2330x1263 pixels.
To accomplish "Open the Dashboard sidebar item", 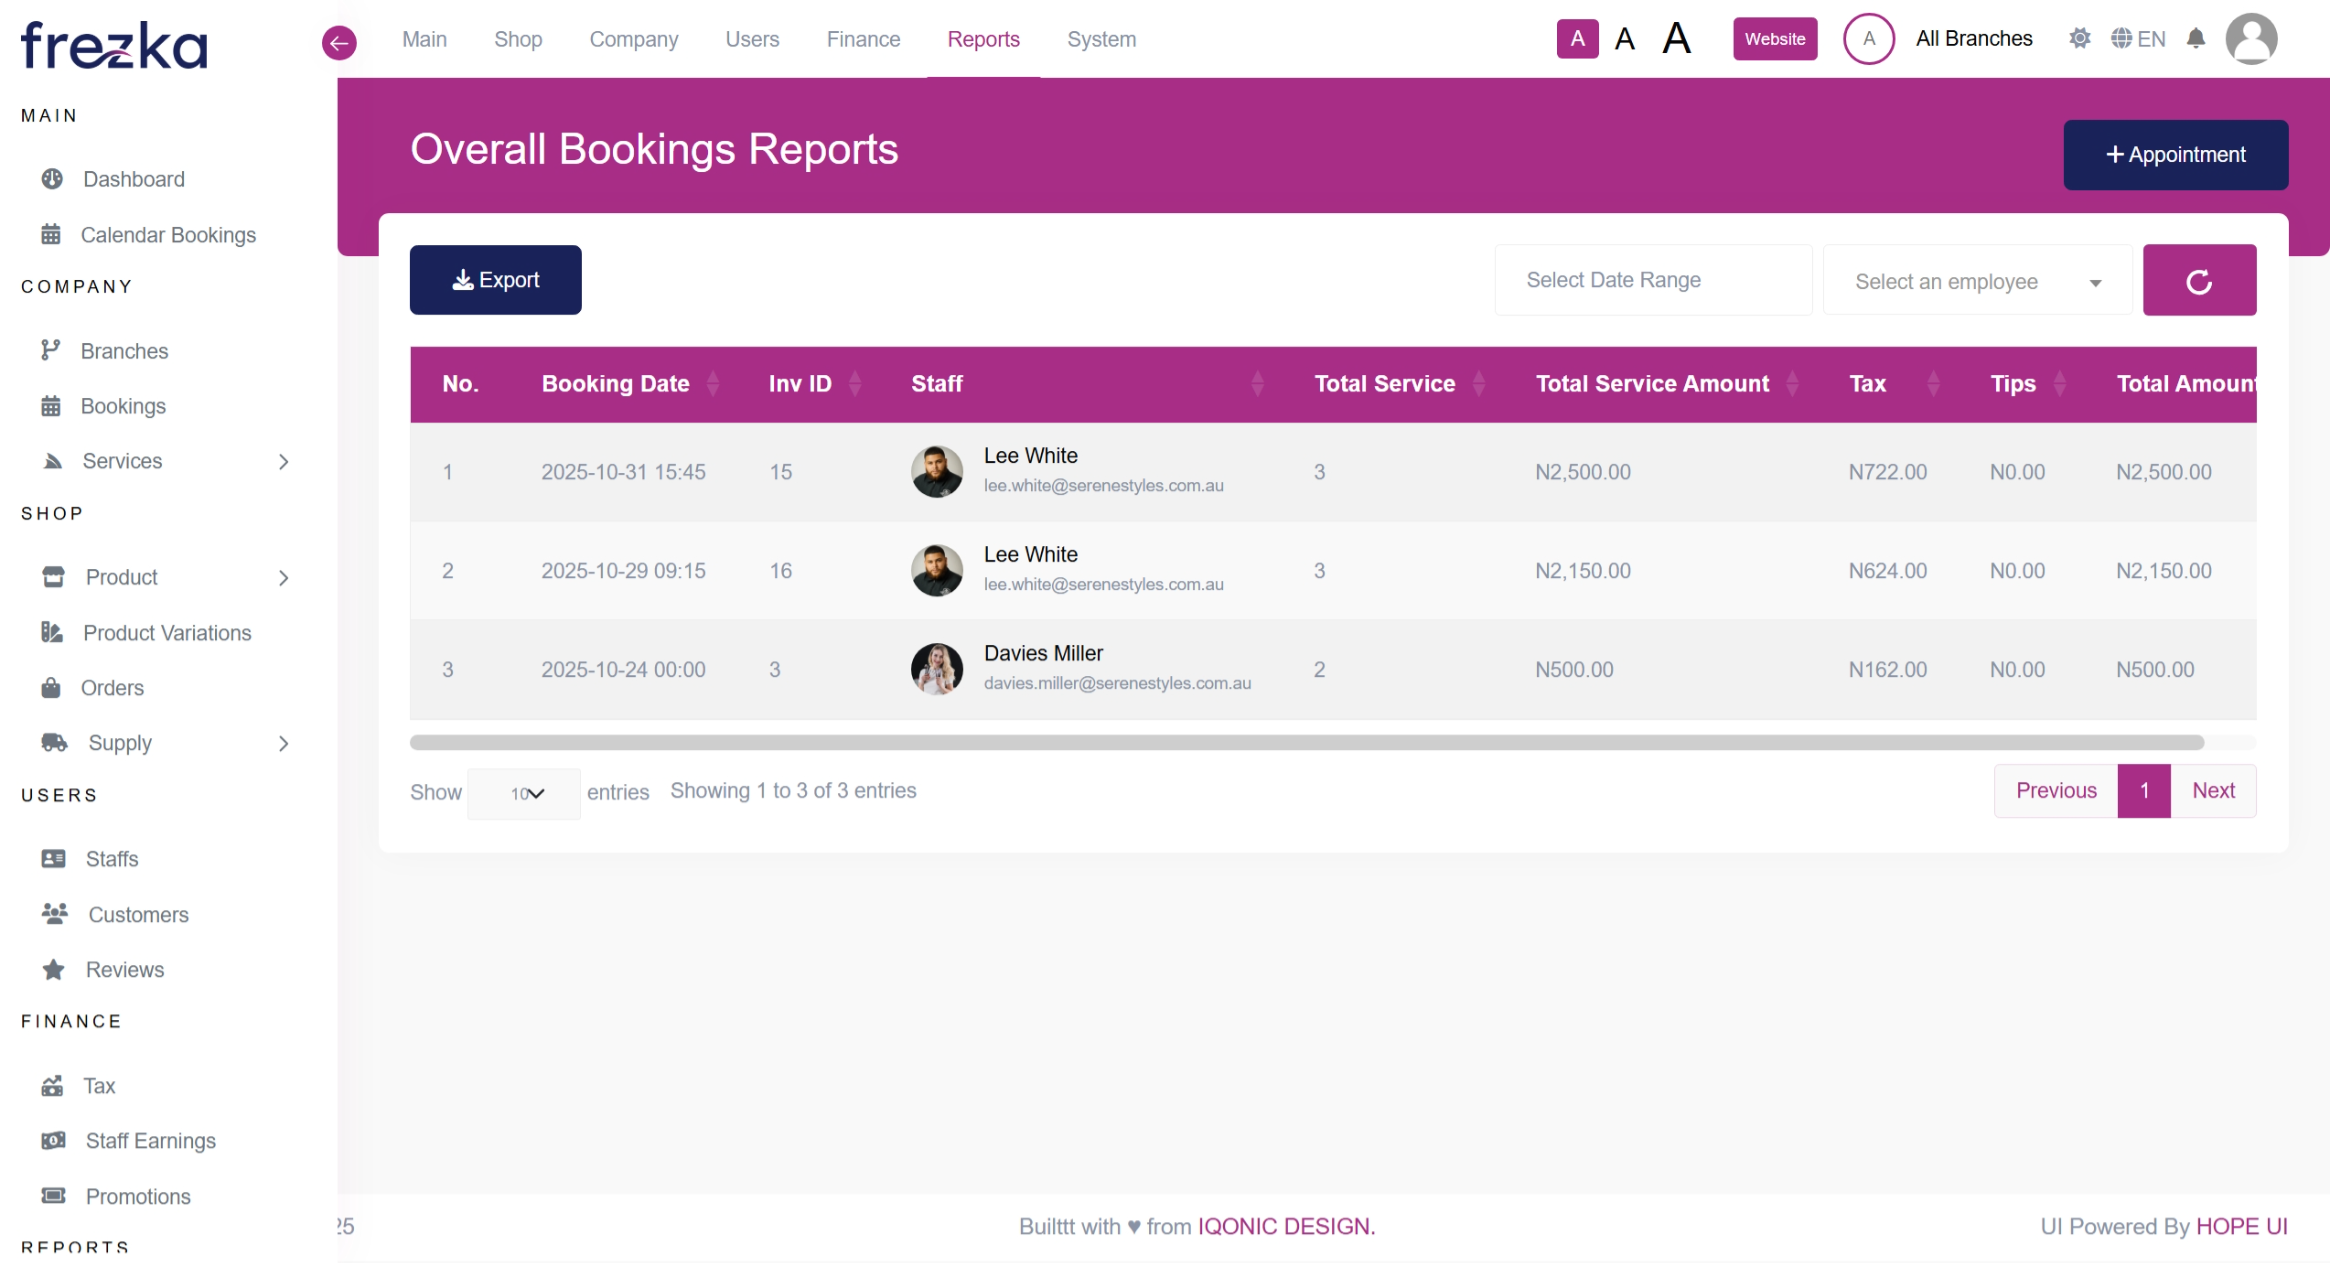I will pyautogui.click(x=133, y=179).
